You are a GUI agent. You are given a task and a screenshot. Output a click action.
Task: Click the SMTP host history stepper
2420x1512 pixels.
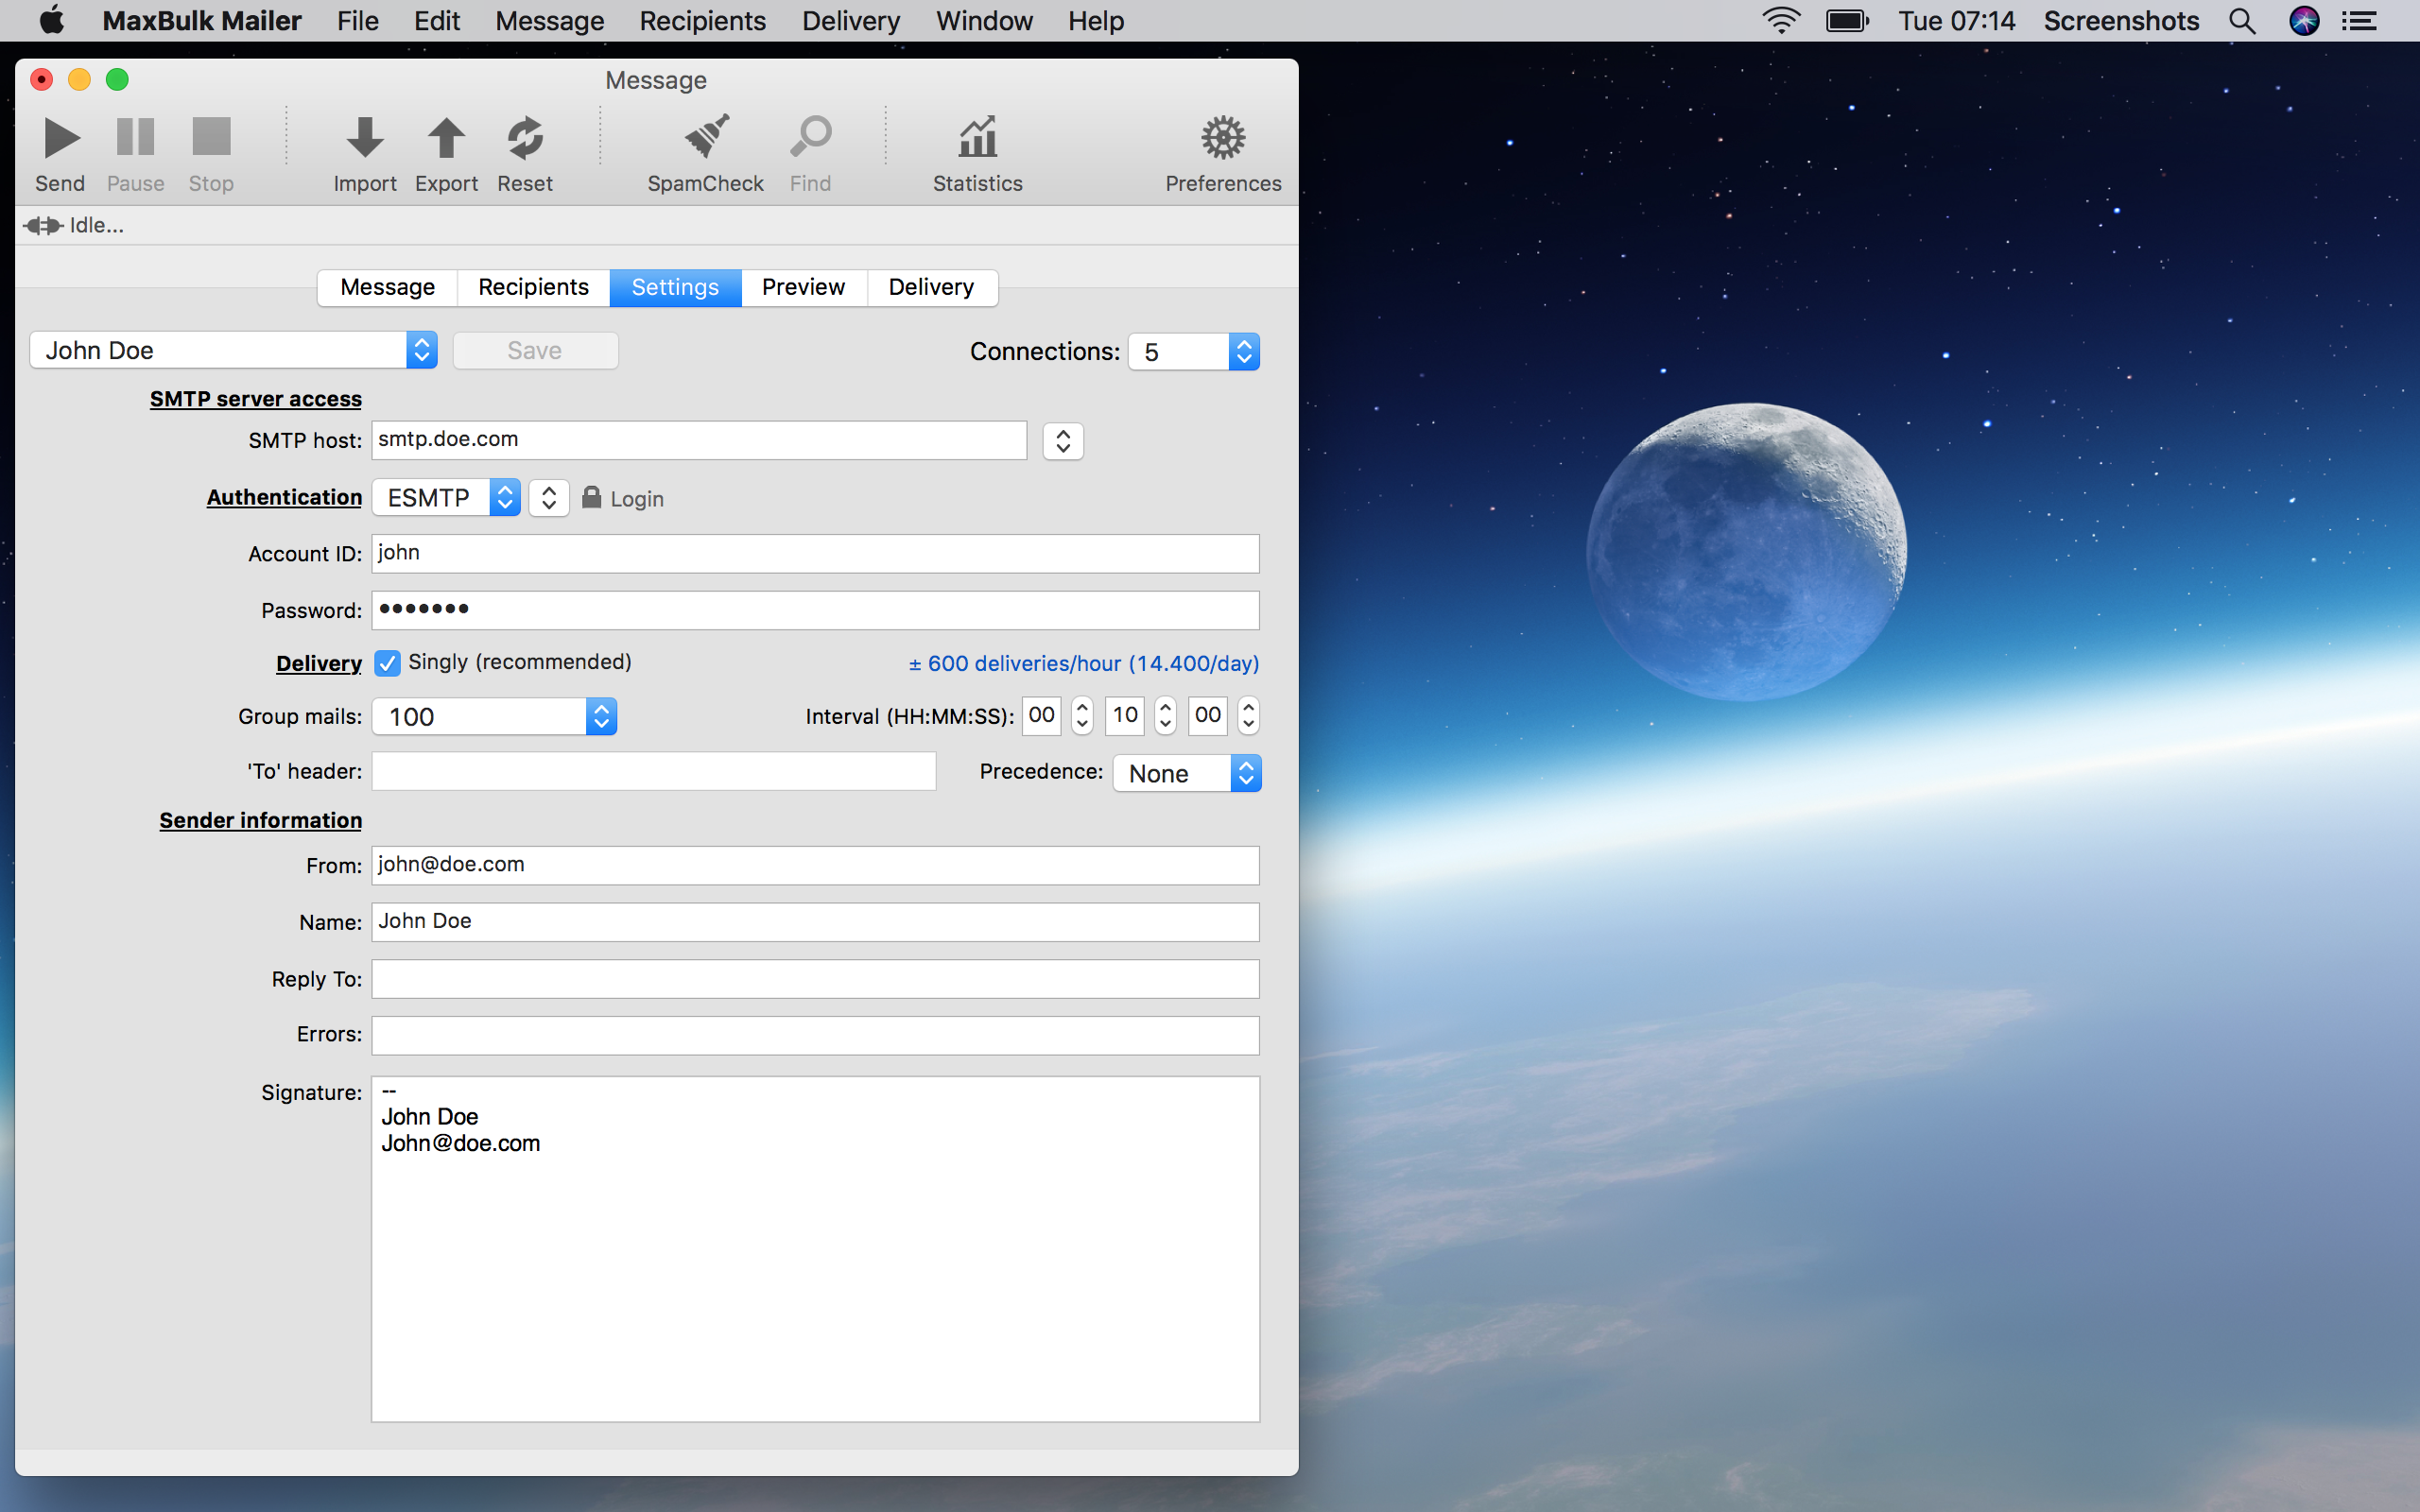1062,441
